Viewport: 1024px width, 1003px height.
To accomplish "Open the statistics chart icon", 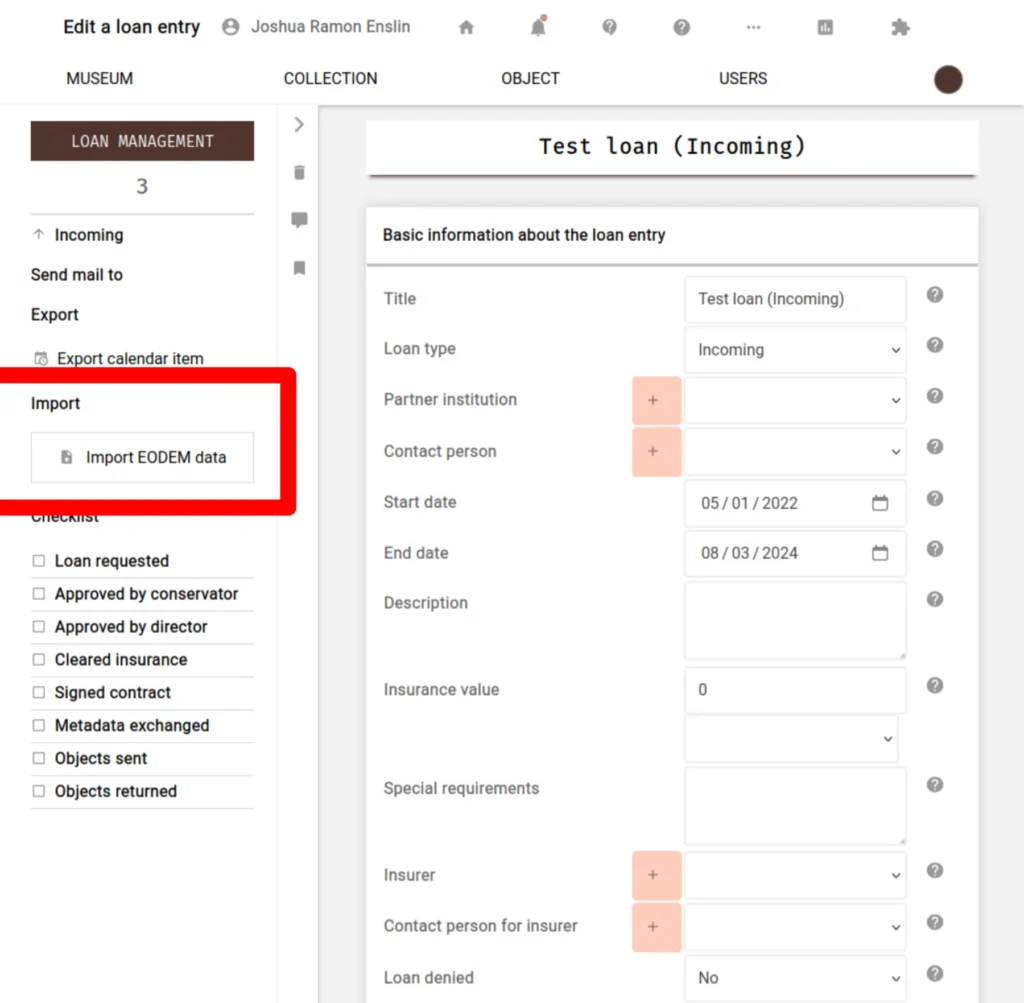I will tap(825, 27).
